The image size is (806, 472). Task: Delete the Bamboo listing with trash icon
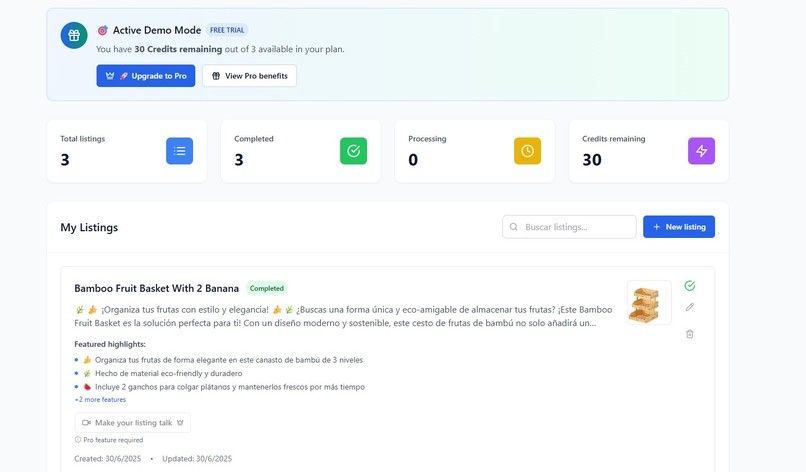click(690, 334)
